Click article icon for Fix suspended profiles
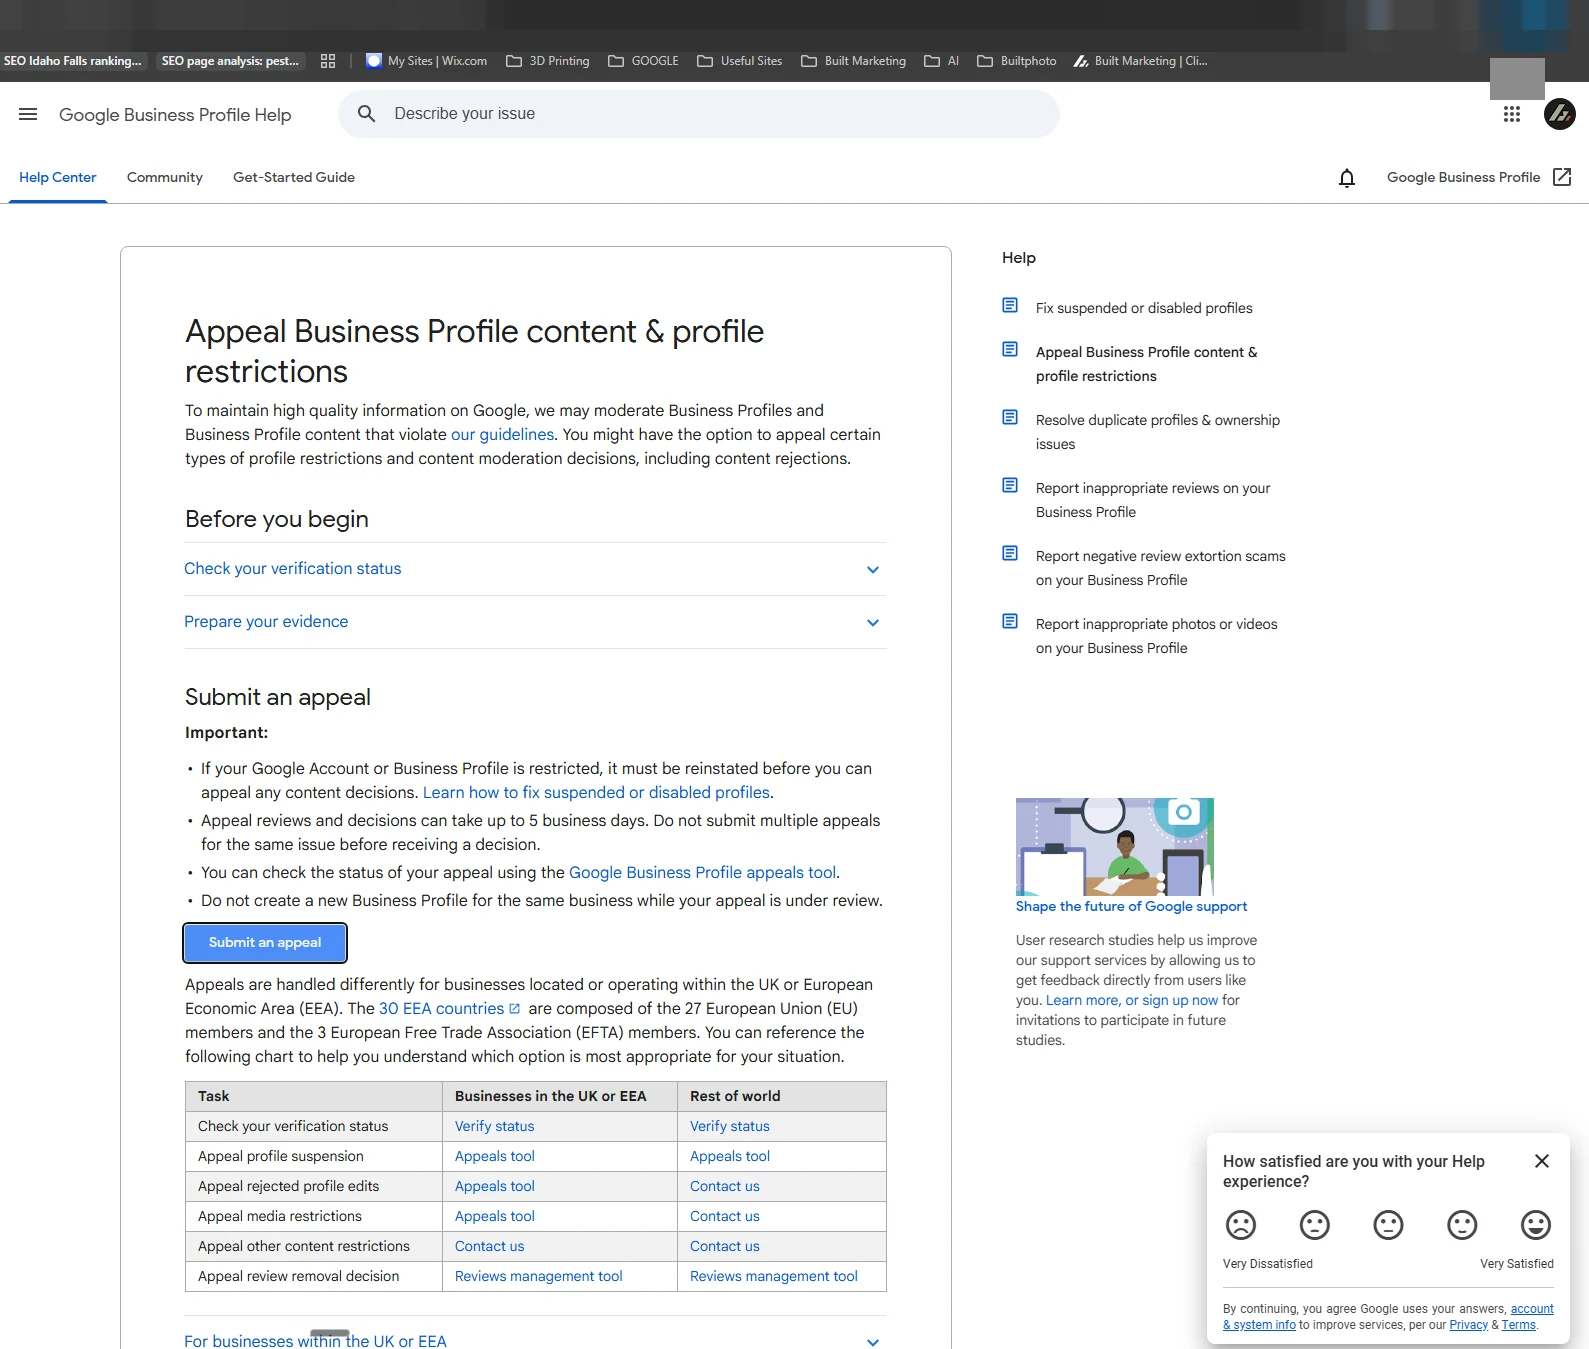The height and width of the screenshot is (1349, 1589). tap(1010, 305)
